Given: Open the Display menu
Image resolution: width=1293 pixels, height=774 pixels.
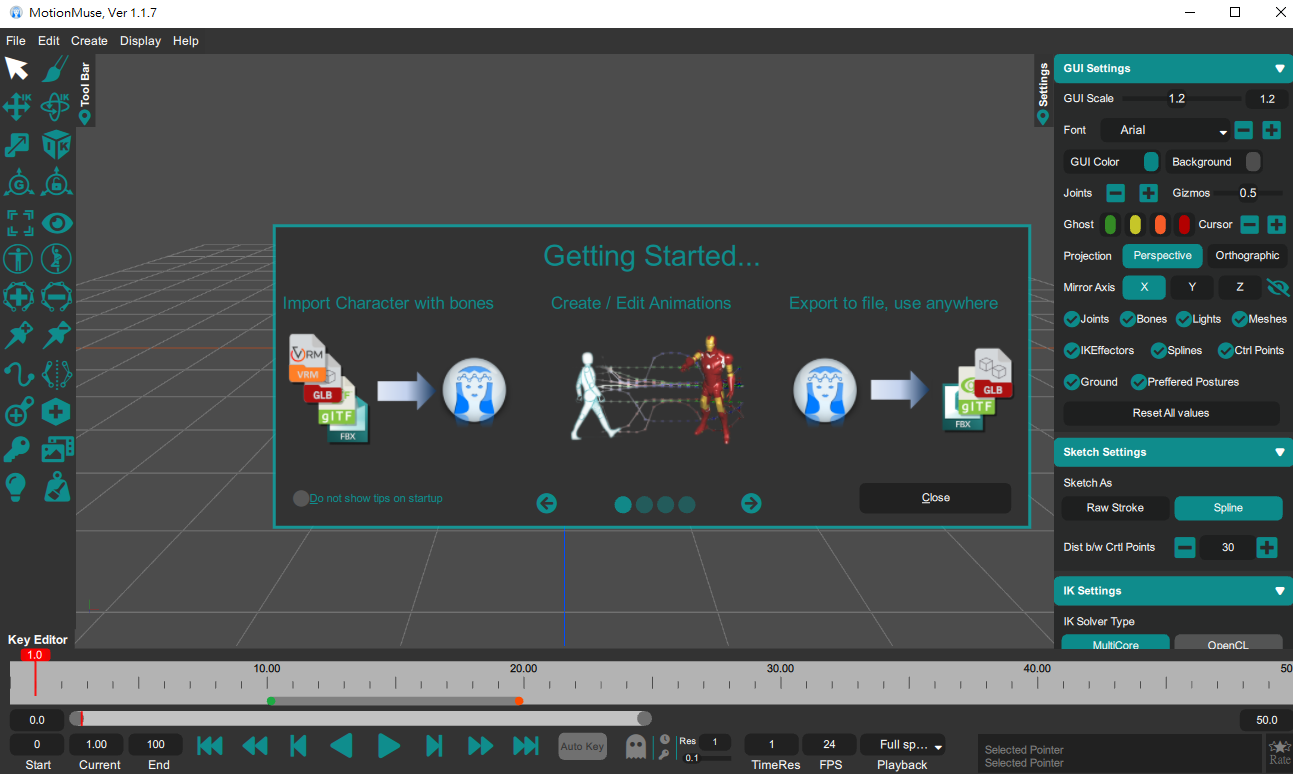Looking at the screenshot, I should (x=140, y=41).
